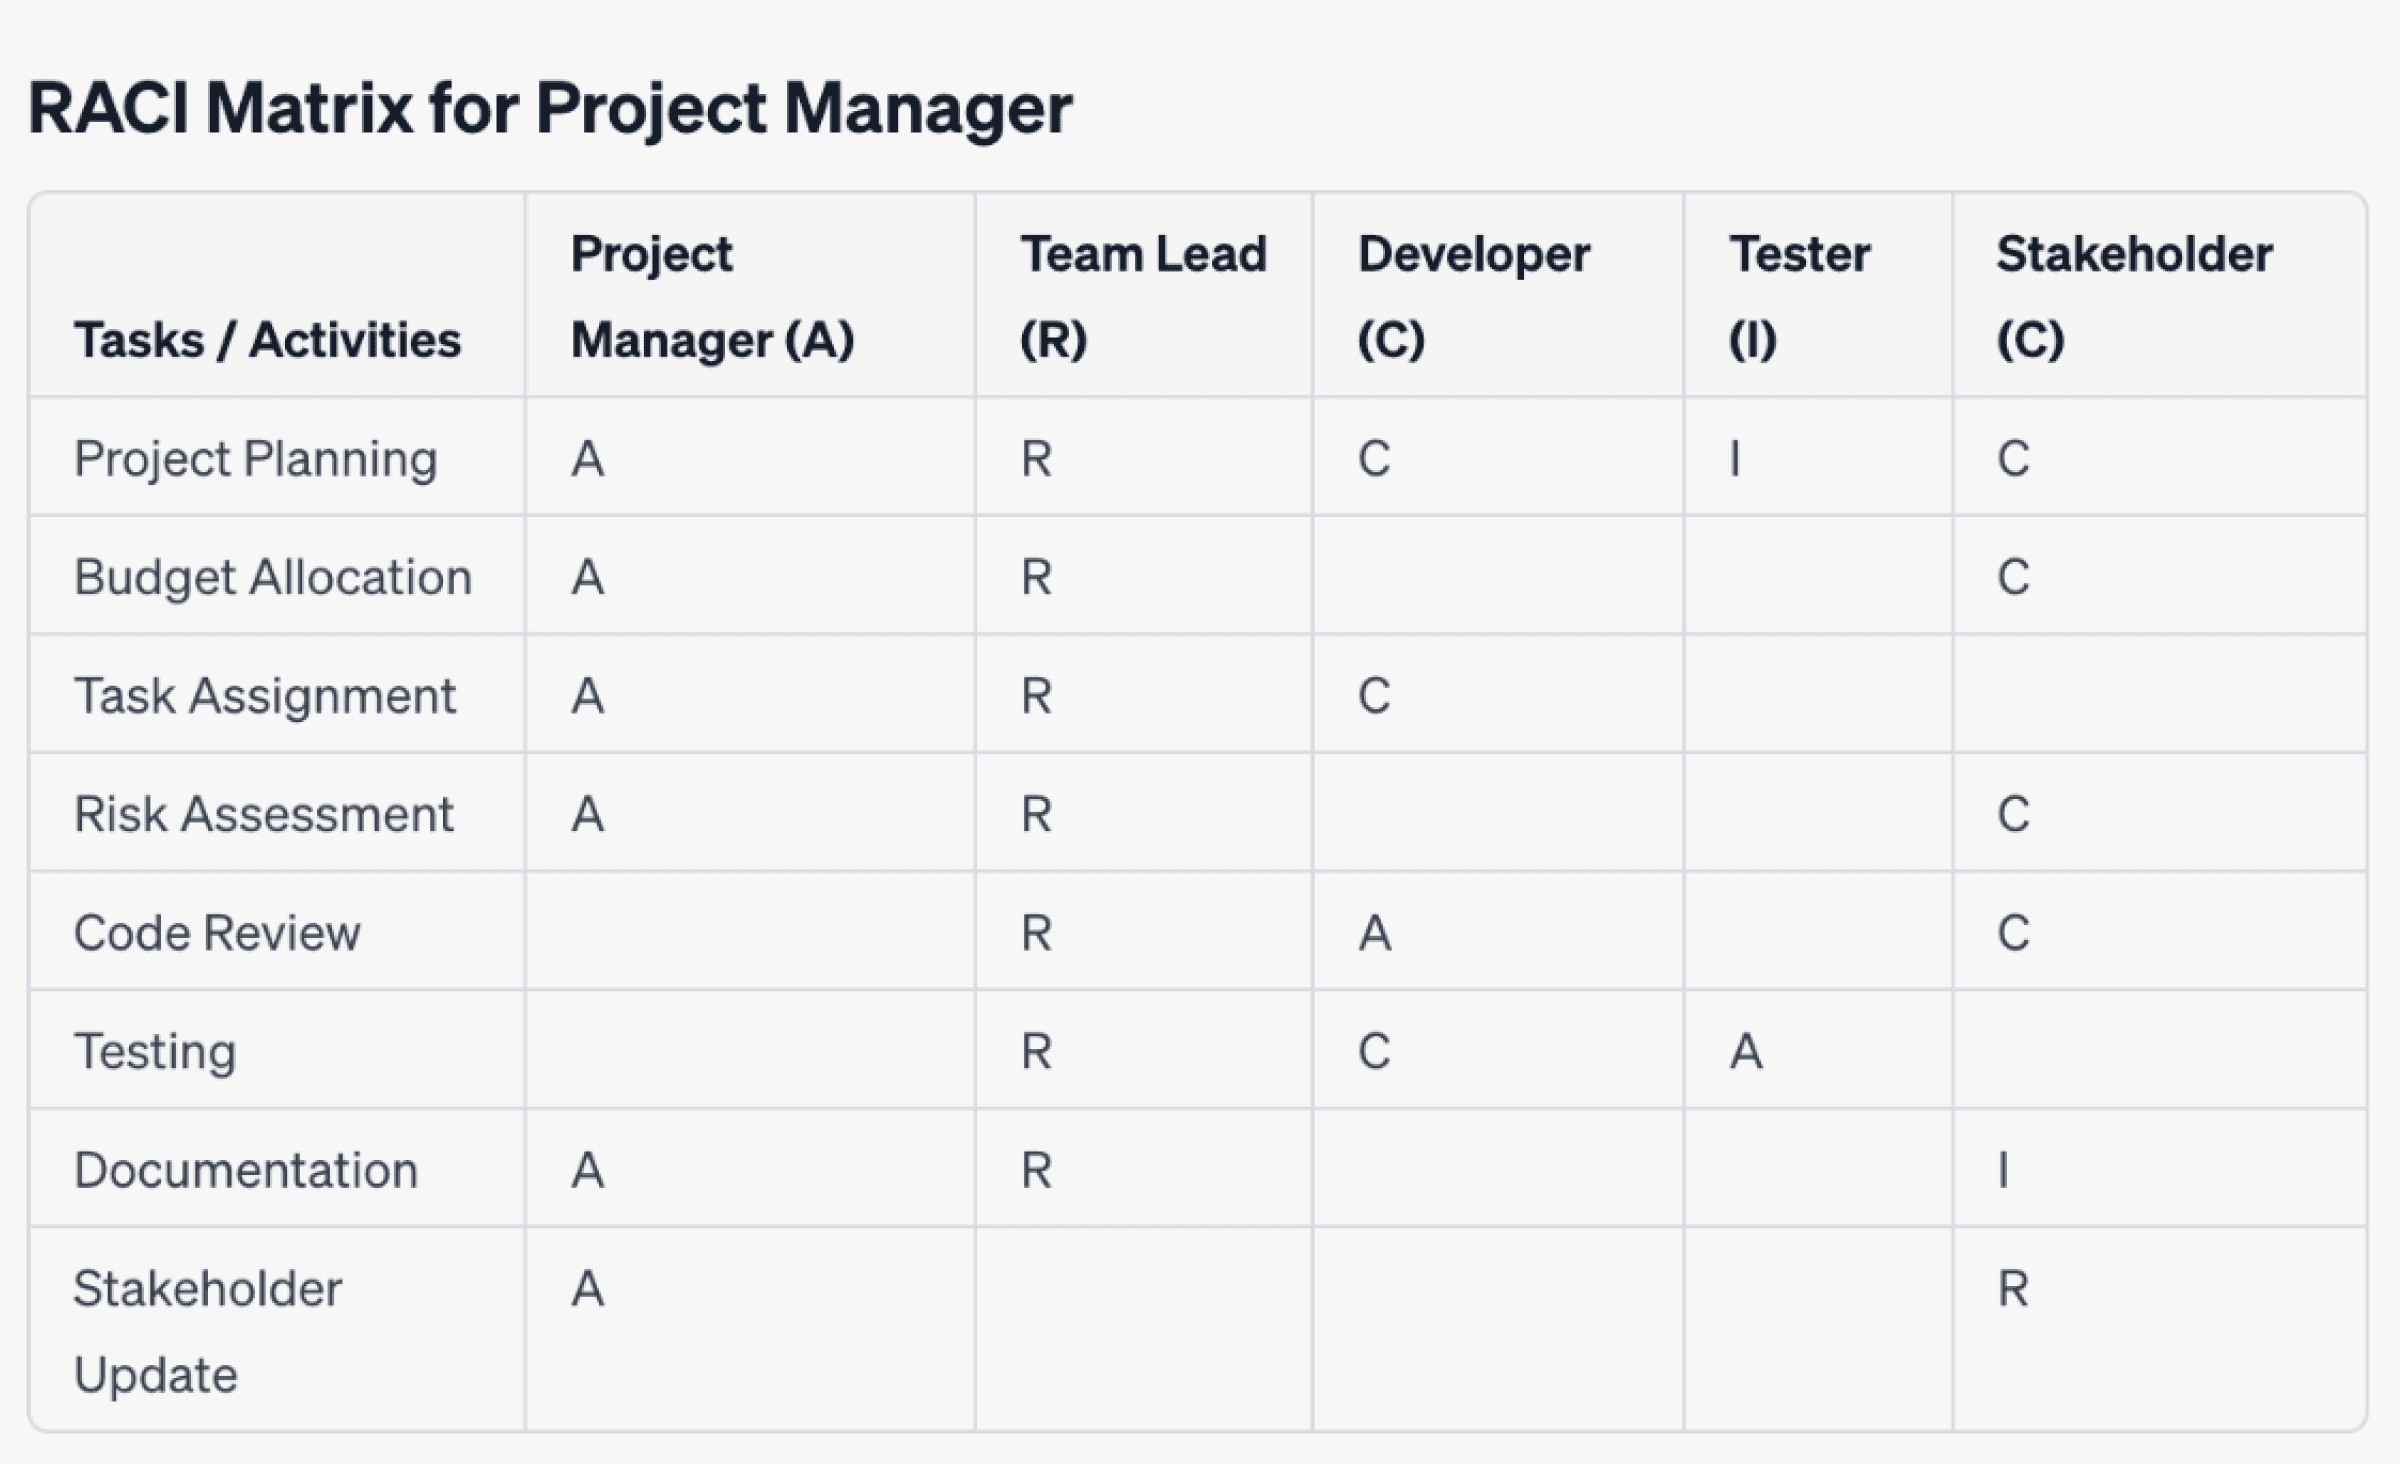
Task: Select the Tasks / Activities column header
Action: (267, 340)
